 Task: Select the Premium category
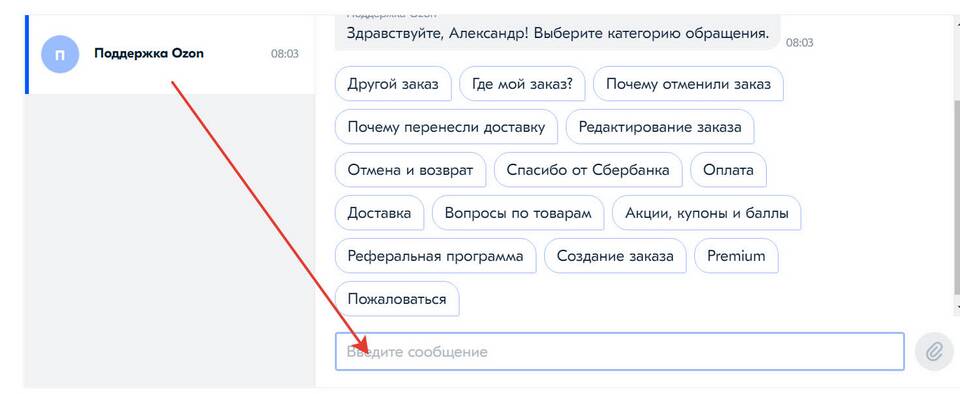click(x=736, y=256)
